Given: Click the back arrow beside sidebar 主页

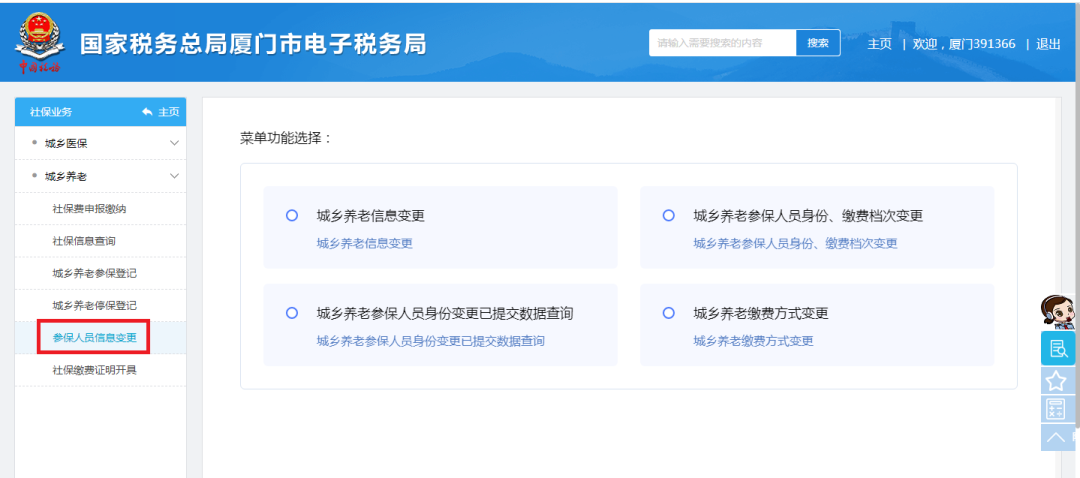Looking at the screenshot, I should (148, 112).
